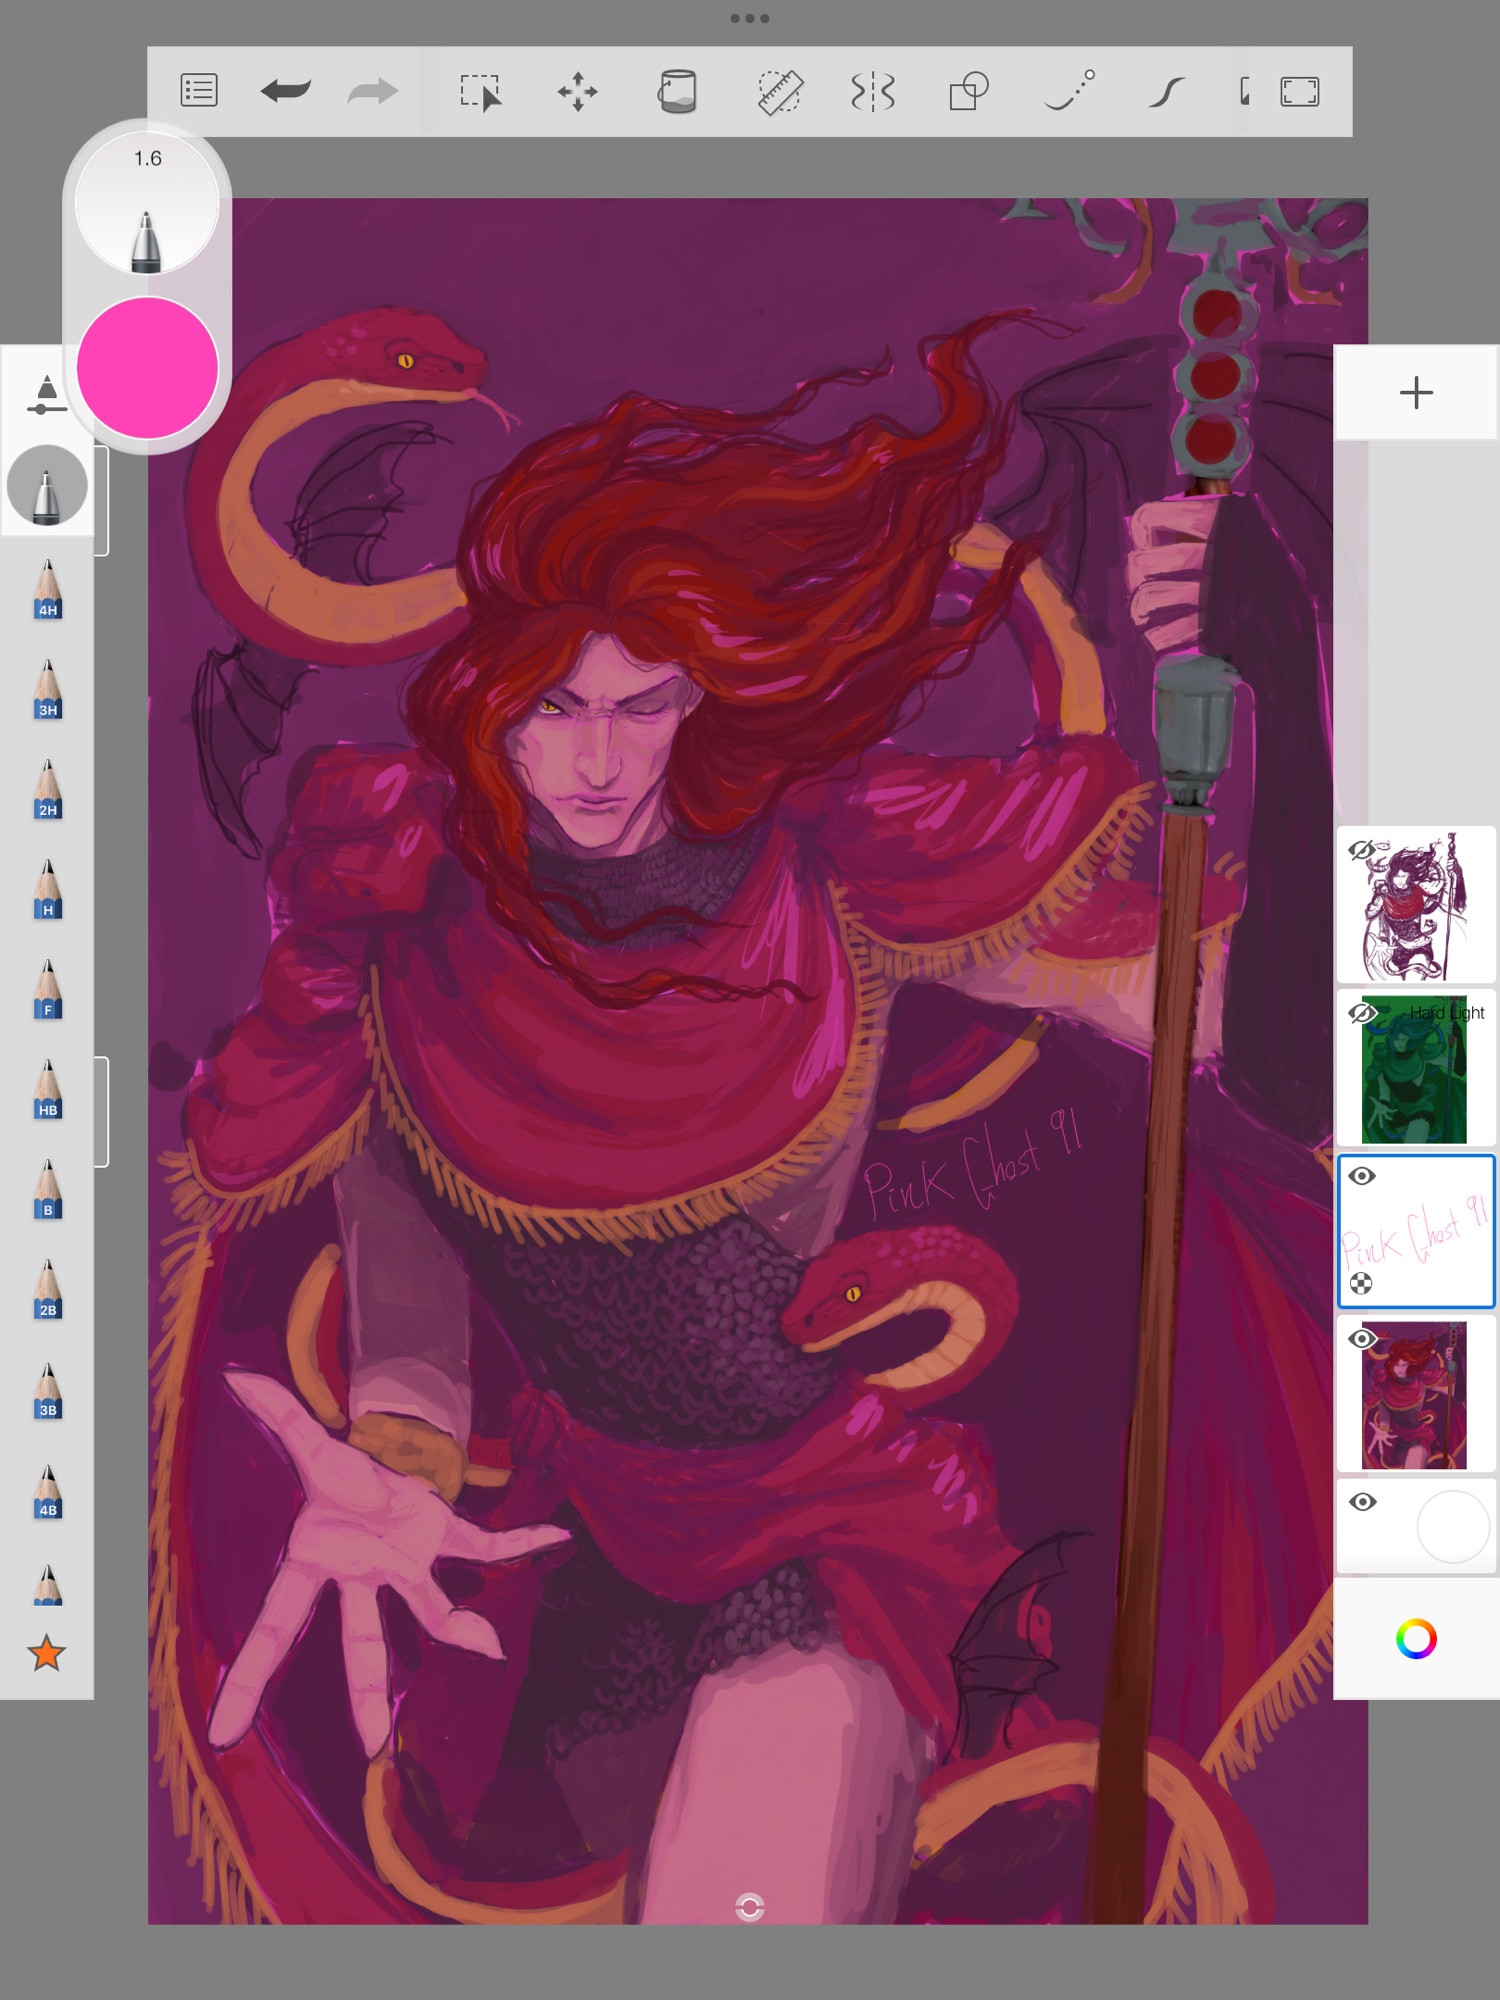Image resolution: width=1500 pixels, height=2000 pixels.
Task: Toggle transparency lock on signature layer
Action: [1361, 1284]
